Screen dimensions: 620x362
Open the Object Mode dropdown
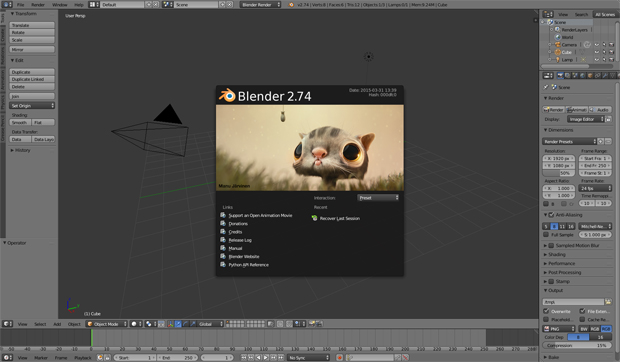point(107,324)
